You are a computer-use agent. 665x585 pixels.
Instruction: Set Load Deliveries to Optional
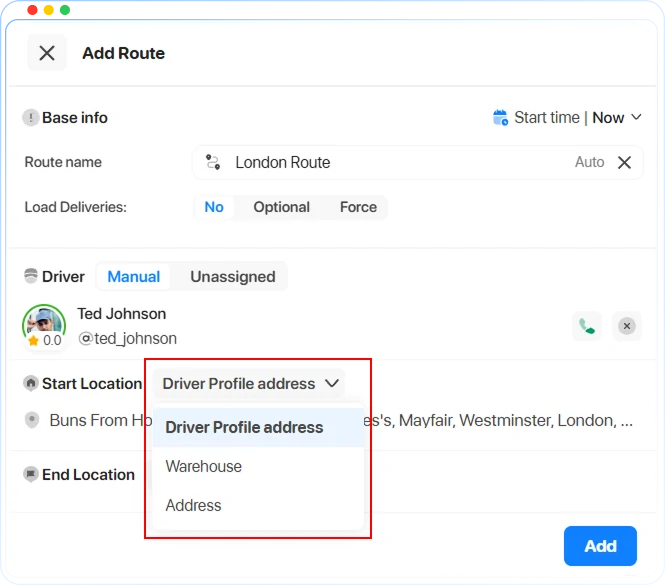tap(281, 207)
